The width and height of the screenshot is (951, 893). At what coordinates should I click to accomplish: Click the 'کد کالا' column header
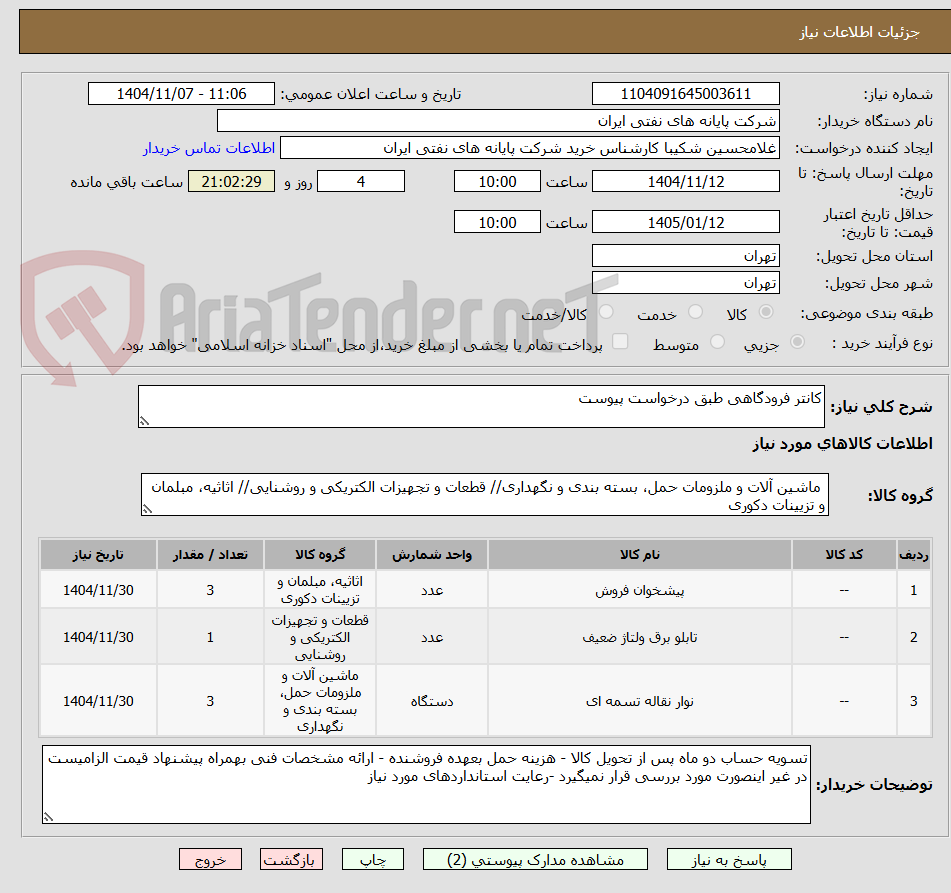click(x=844, y=554)
